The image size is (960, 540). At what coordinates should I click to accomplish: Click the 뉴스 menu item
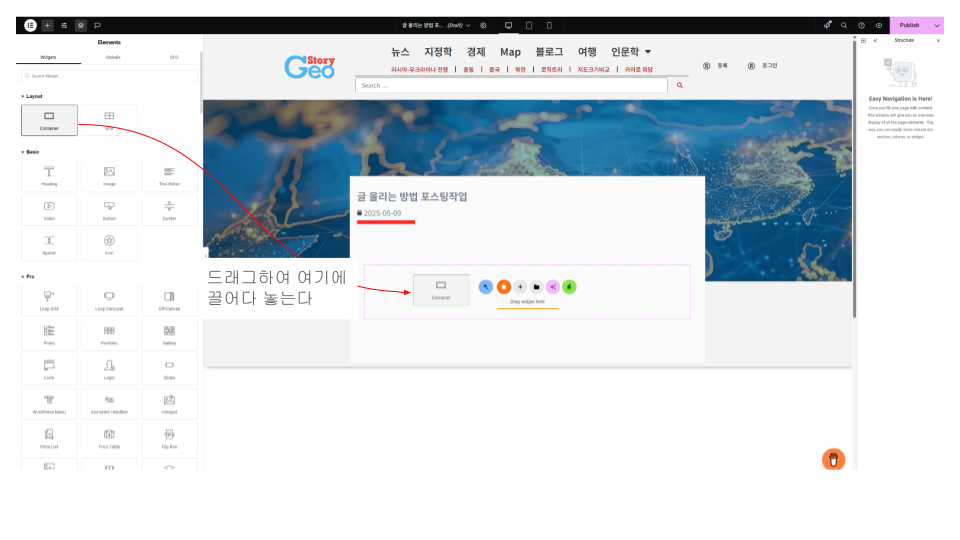[x=400, y=52]
